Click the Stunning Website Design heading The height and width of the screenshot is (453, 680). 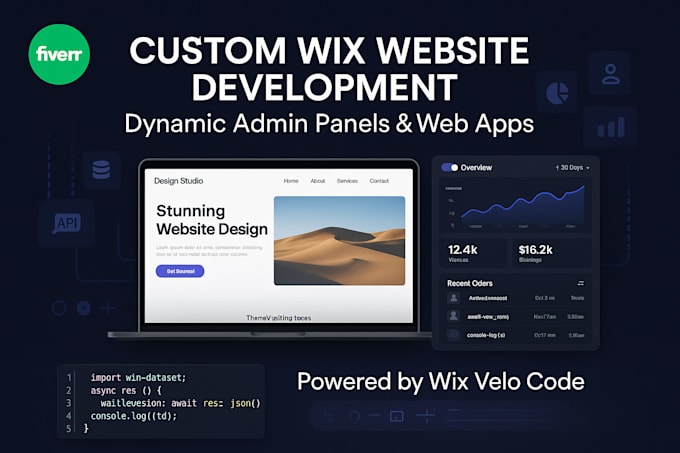(212, 220)
